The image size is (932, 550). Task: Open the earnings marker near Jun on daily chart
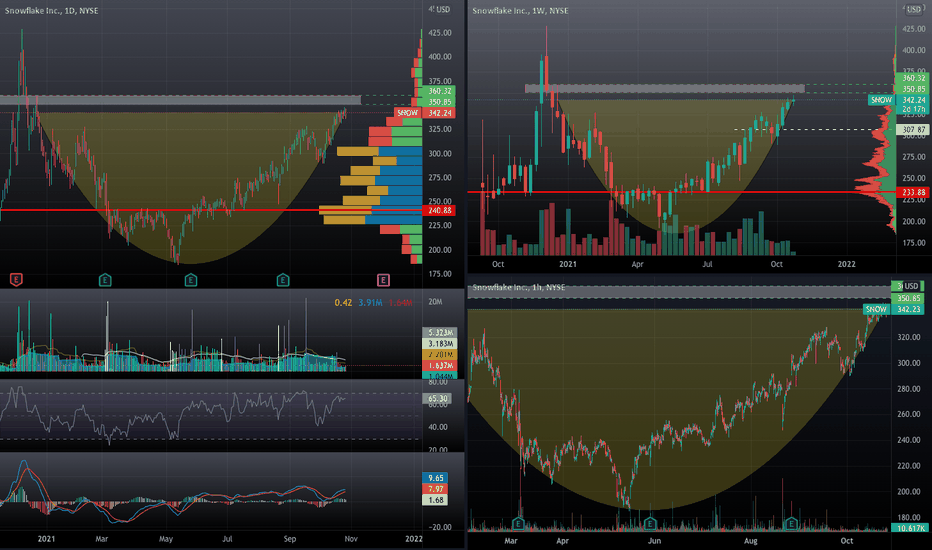(191, 279)
